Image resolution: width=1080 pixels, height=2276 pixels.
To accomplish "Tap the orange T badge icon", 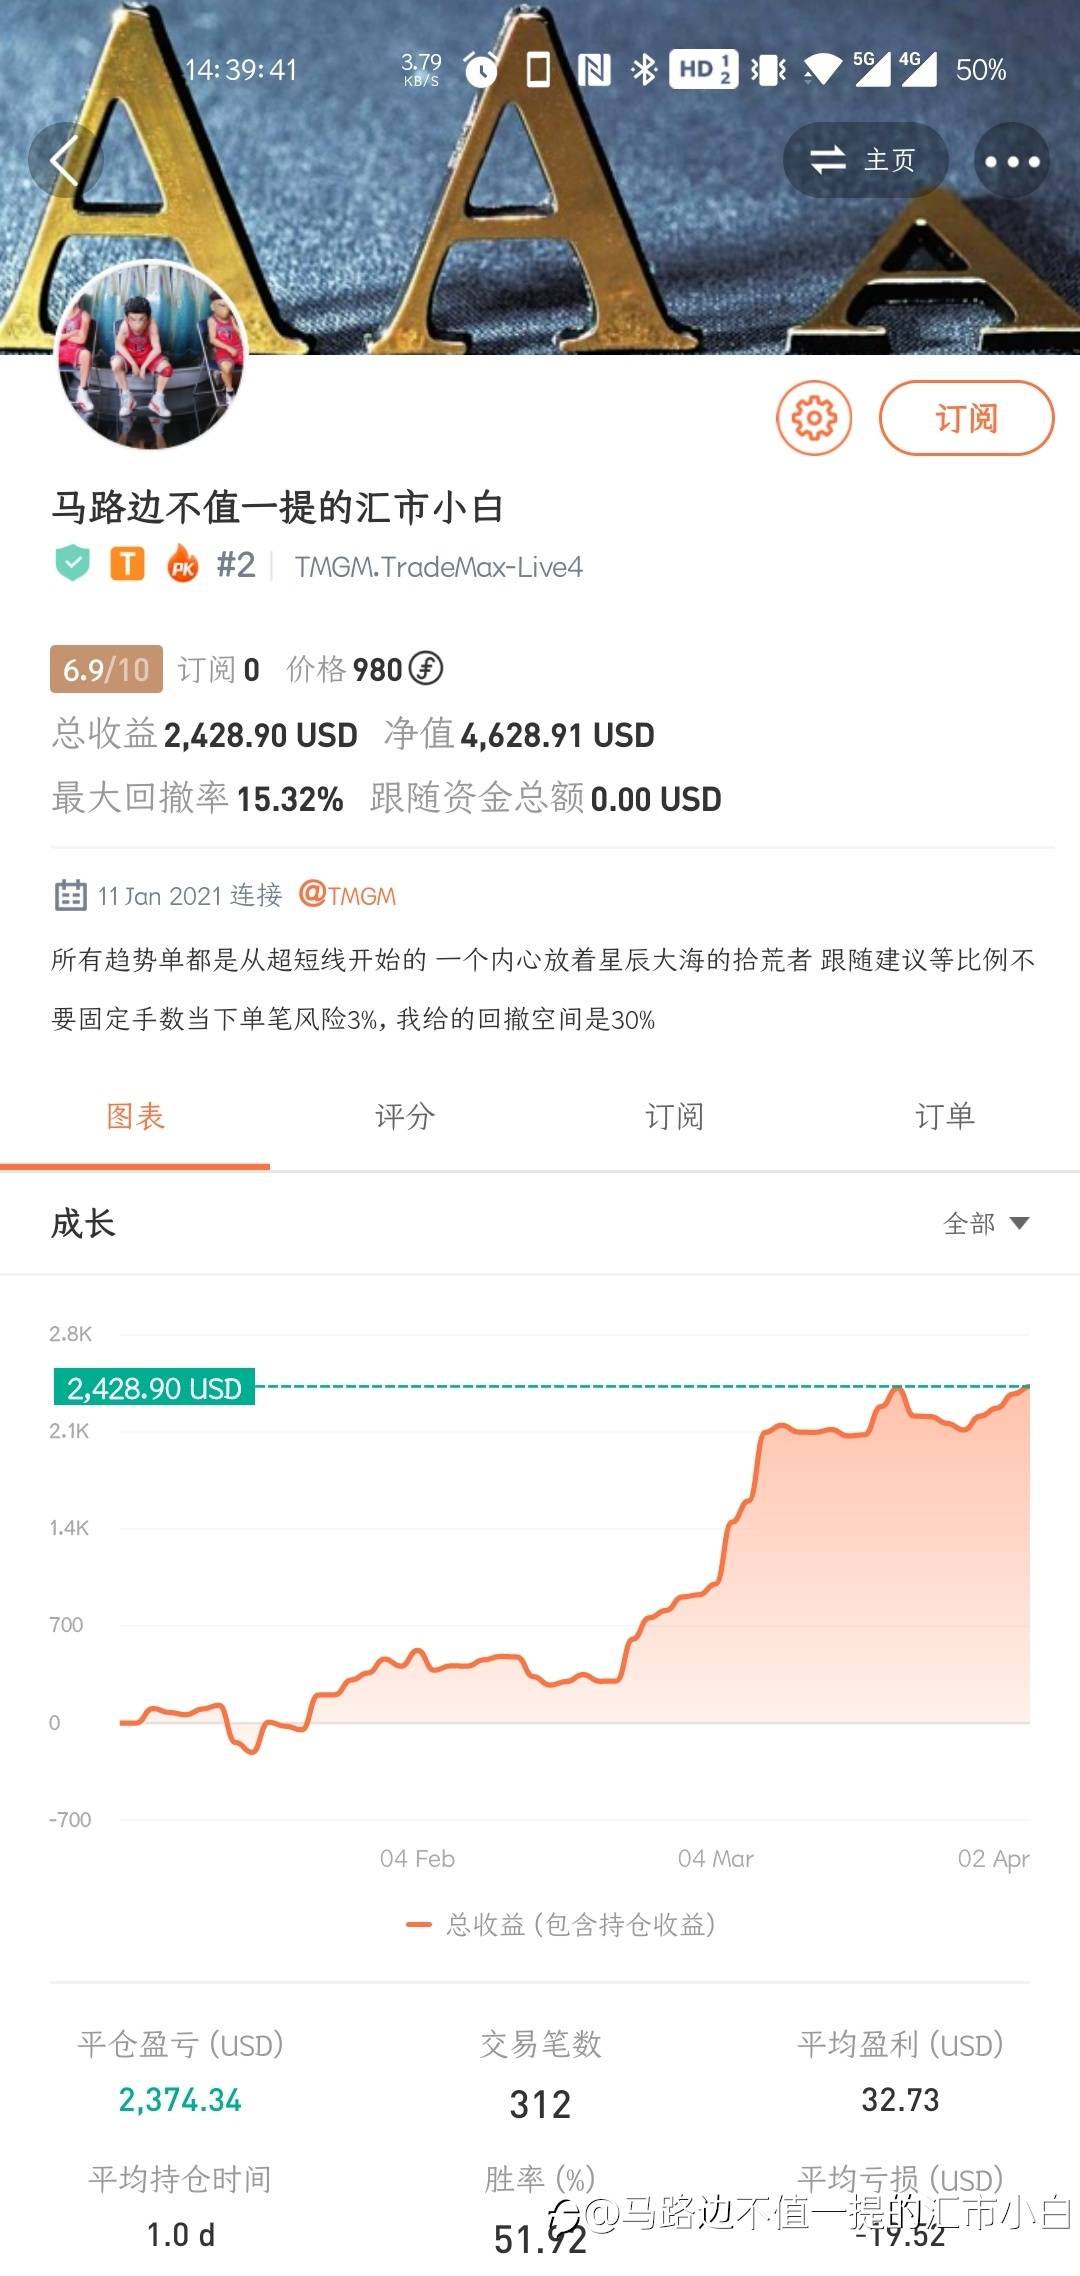I will 127,564.
